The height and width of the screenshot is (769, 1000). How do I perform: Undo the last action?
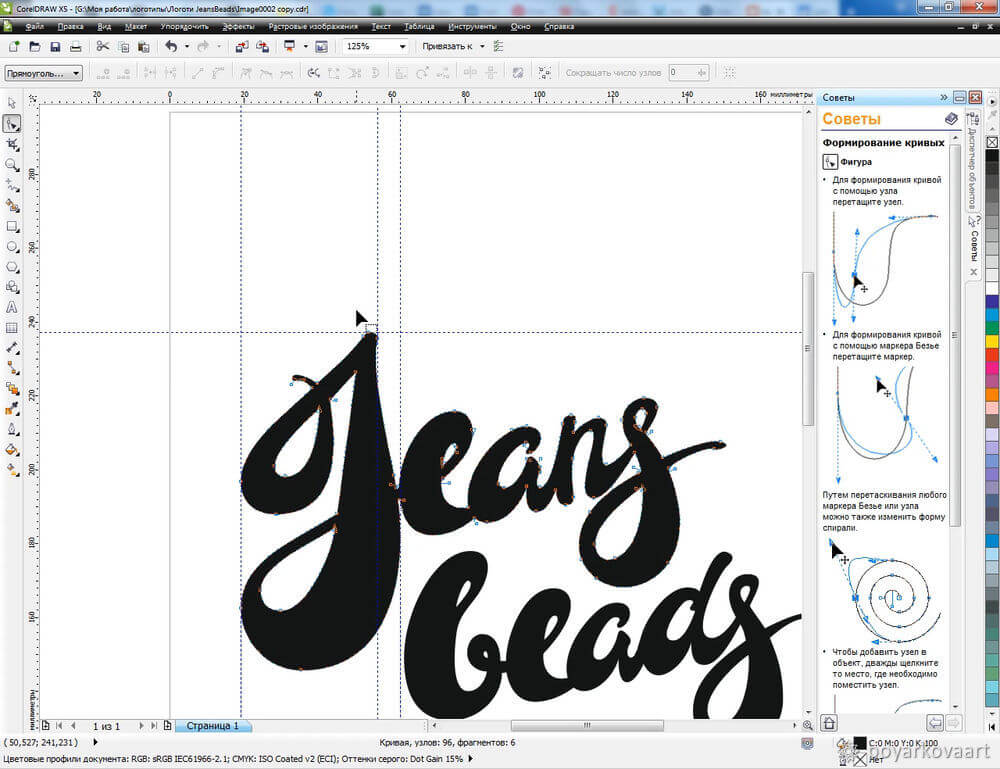171,47
